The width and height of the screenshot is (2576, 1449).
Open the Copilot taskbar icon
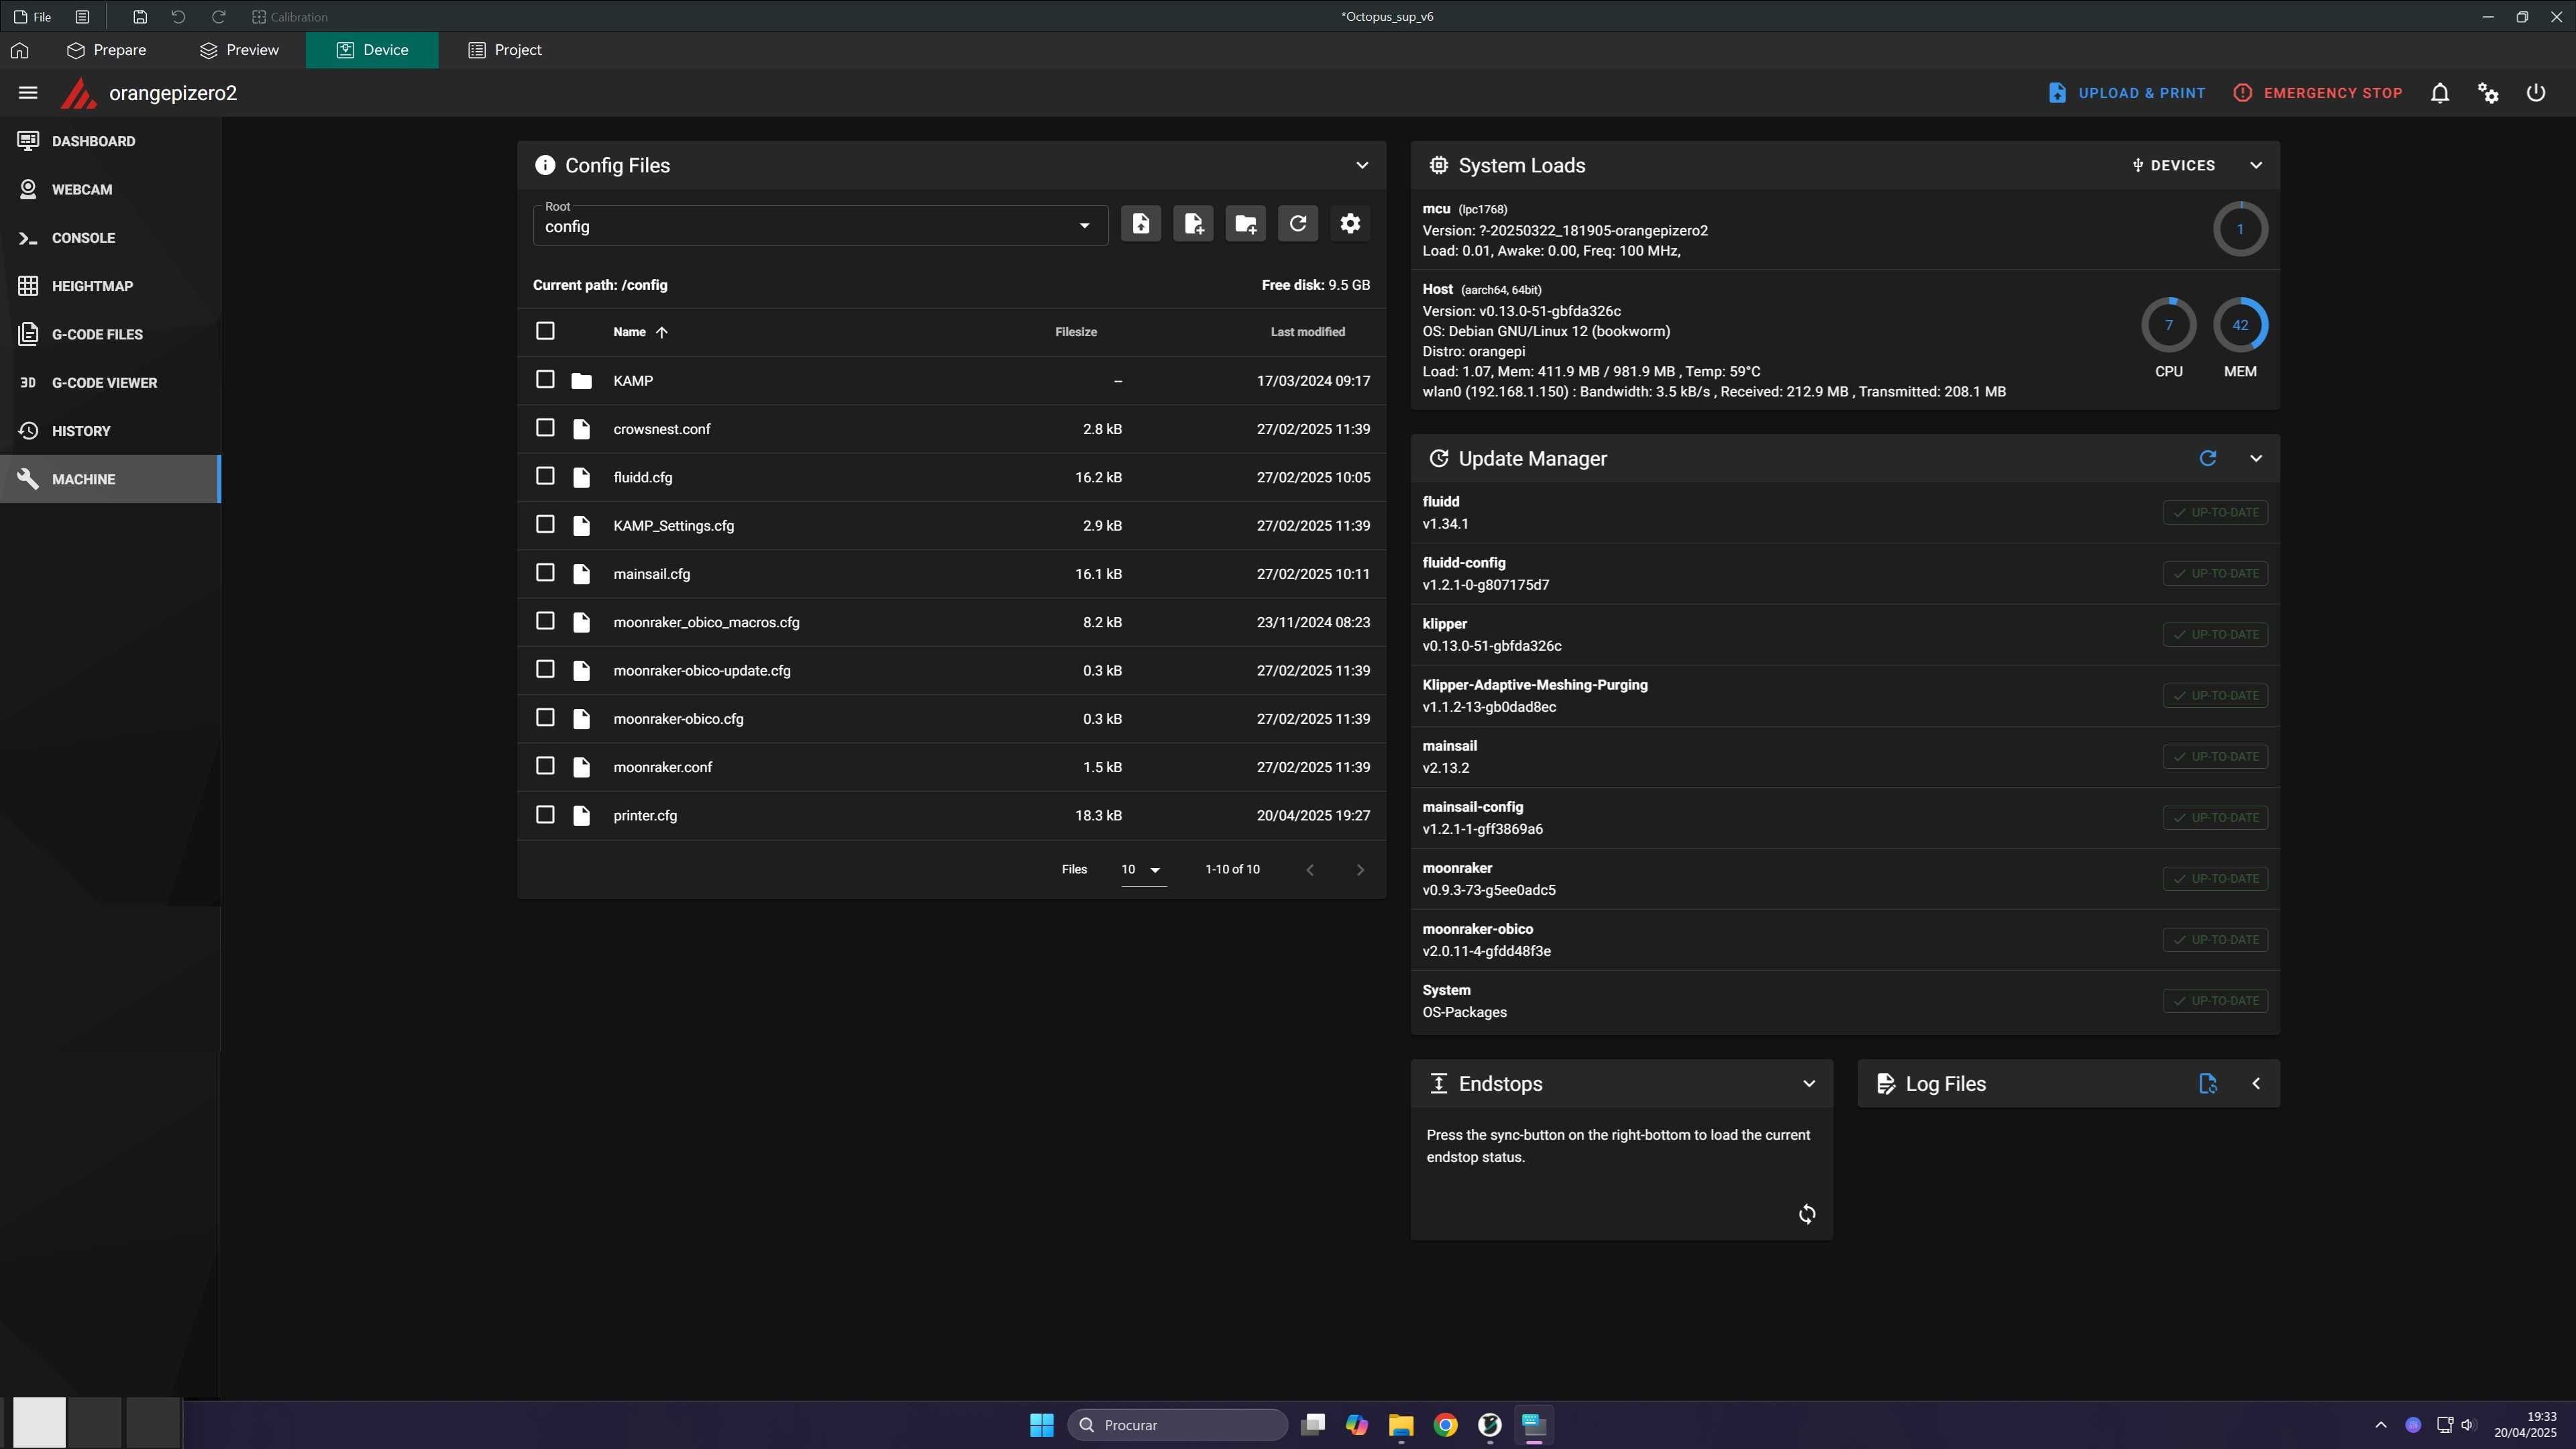[x=1357, y=1425]
